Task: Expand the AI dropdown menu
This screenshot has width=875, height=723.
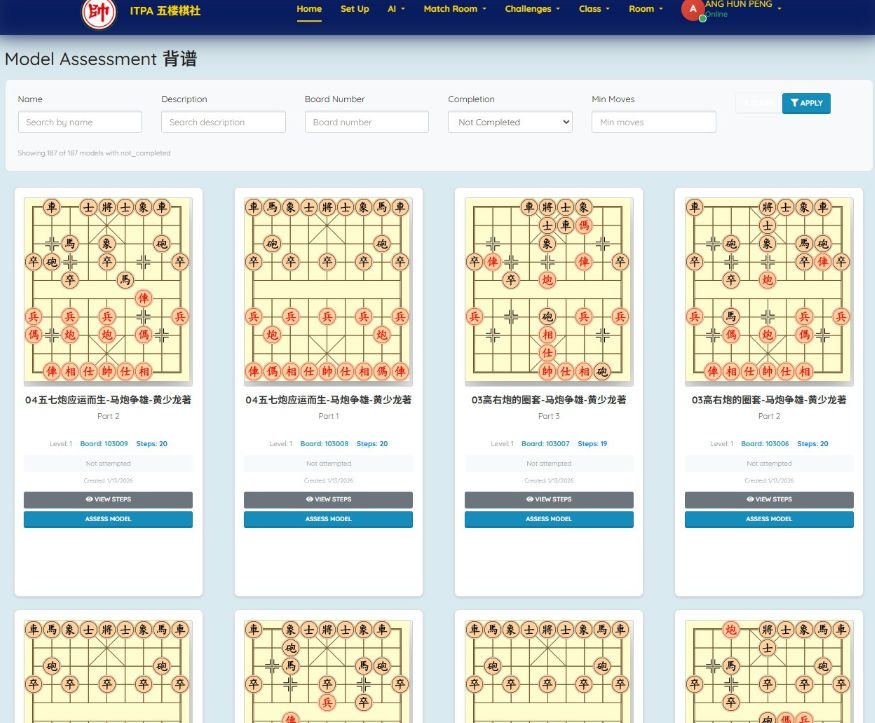Action: 396,9
